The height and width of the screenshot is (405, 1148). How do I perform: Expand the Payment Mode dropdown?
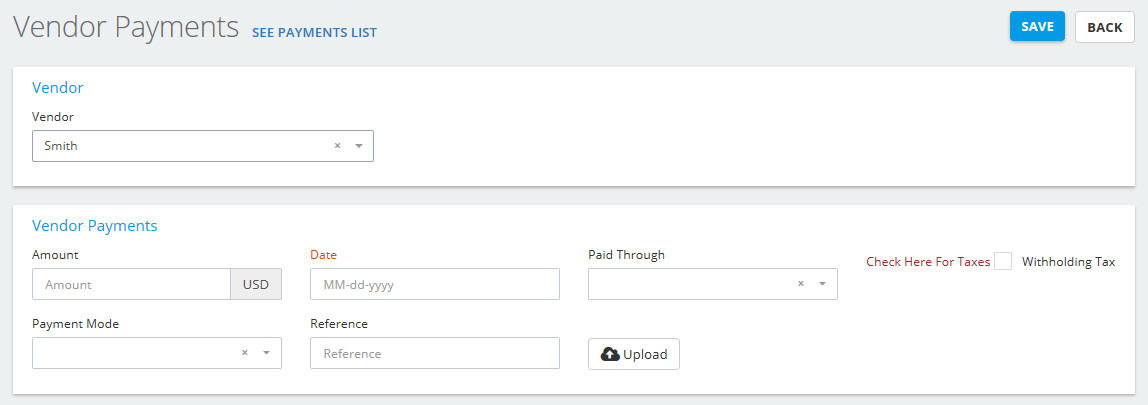(x=266, y=353)
